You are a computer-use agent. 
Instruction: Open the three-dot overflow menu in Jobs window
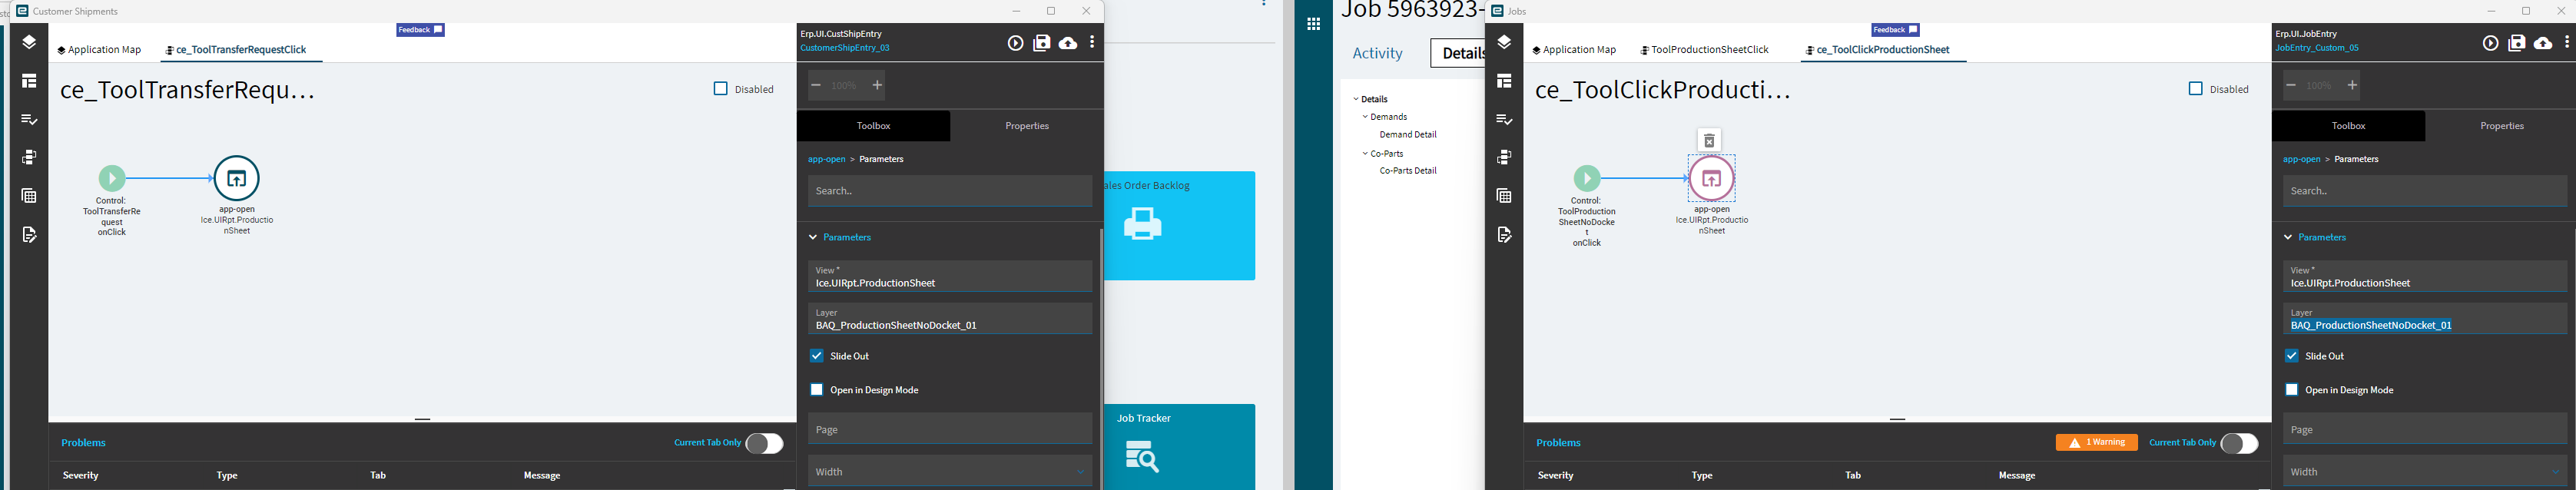click(x=2567, y=43)
